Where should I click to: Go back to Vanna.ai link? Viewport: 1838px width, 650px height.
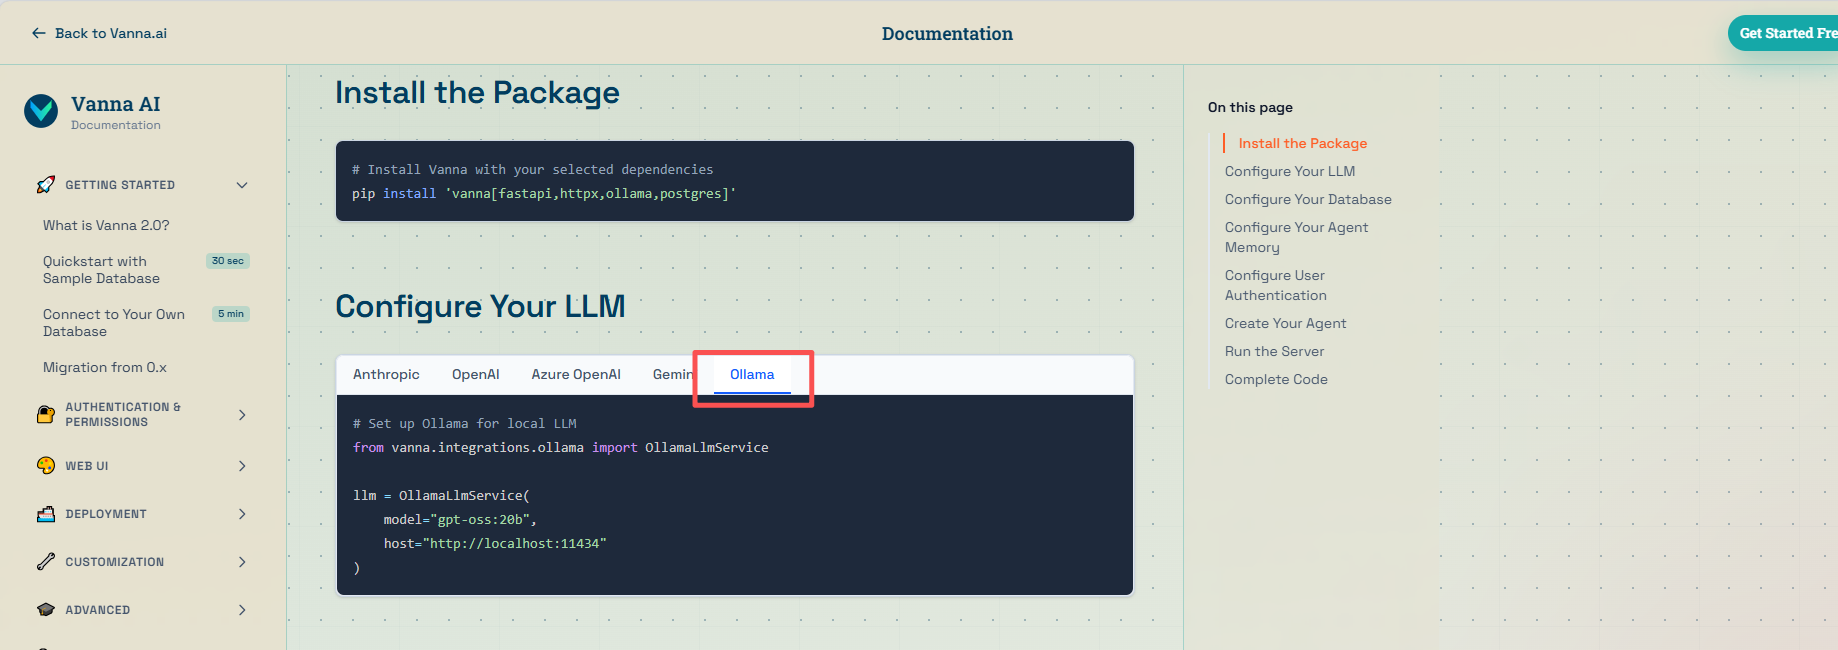pos(99,33)
